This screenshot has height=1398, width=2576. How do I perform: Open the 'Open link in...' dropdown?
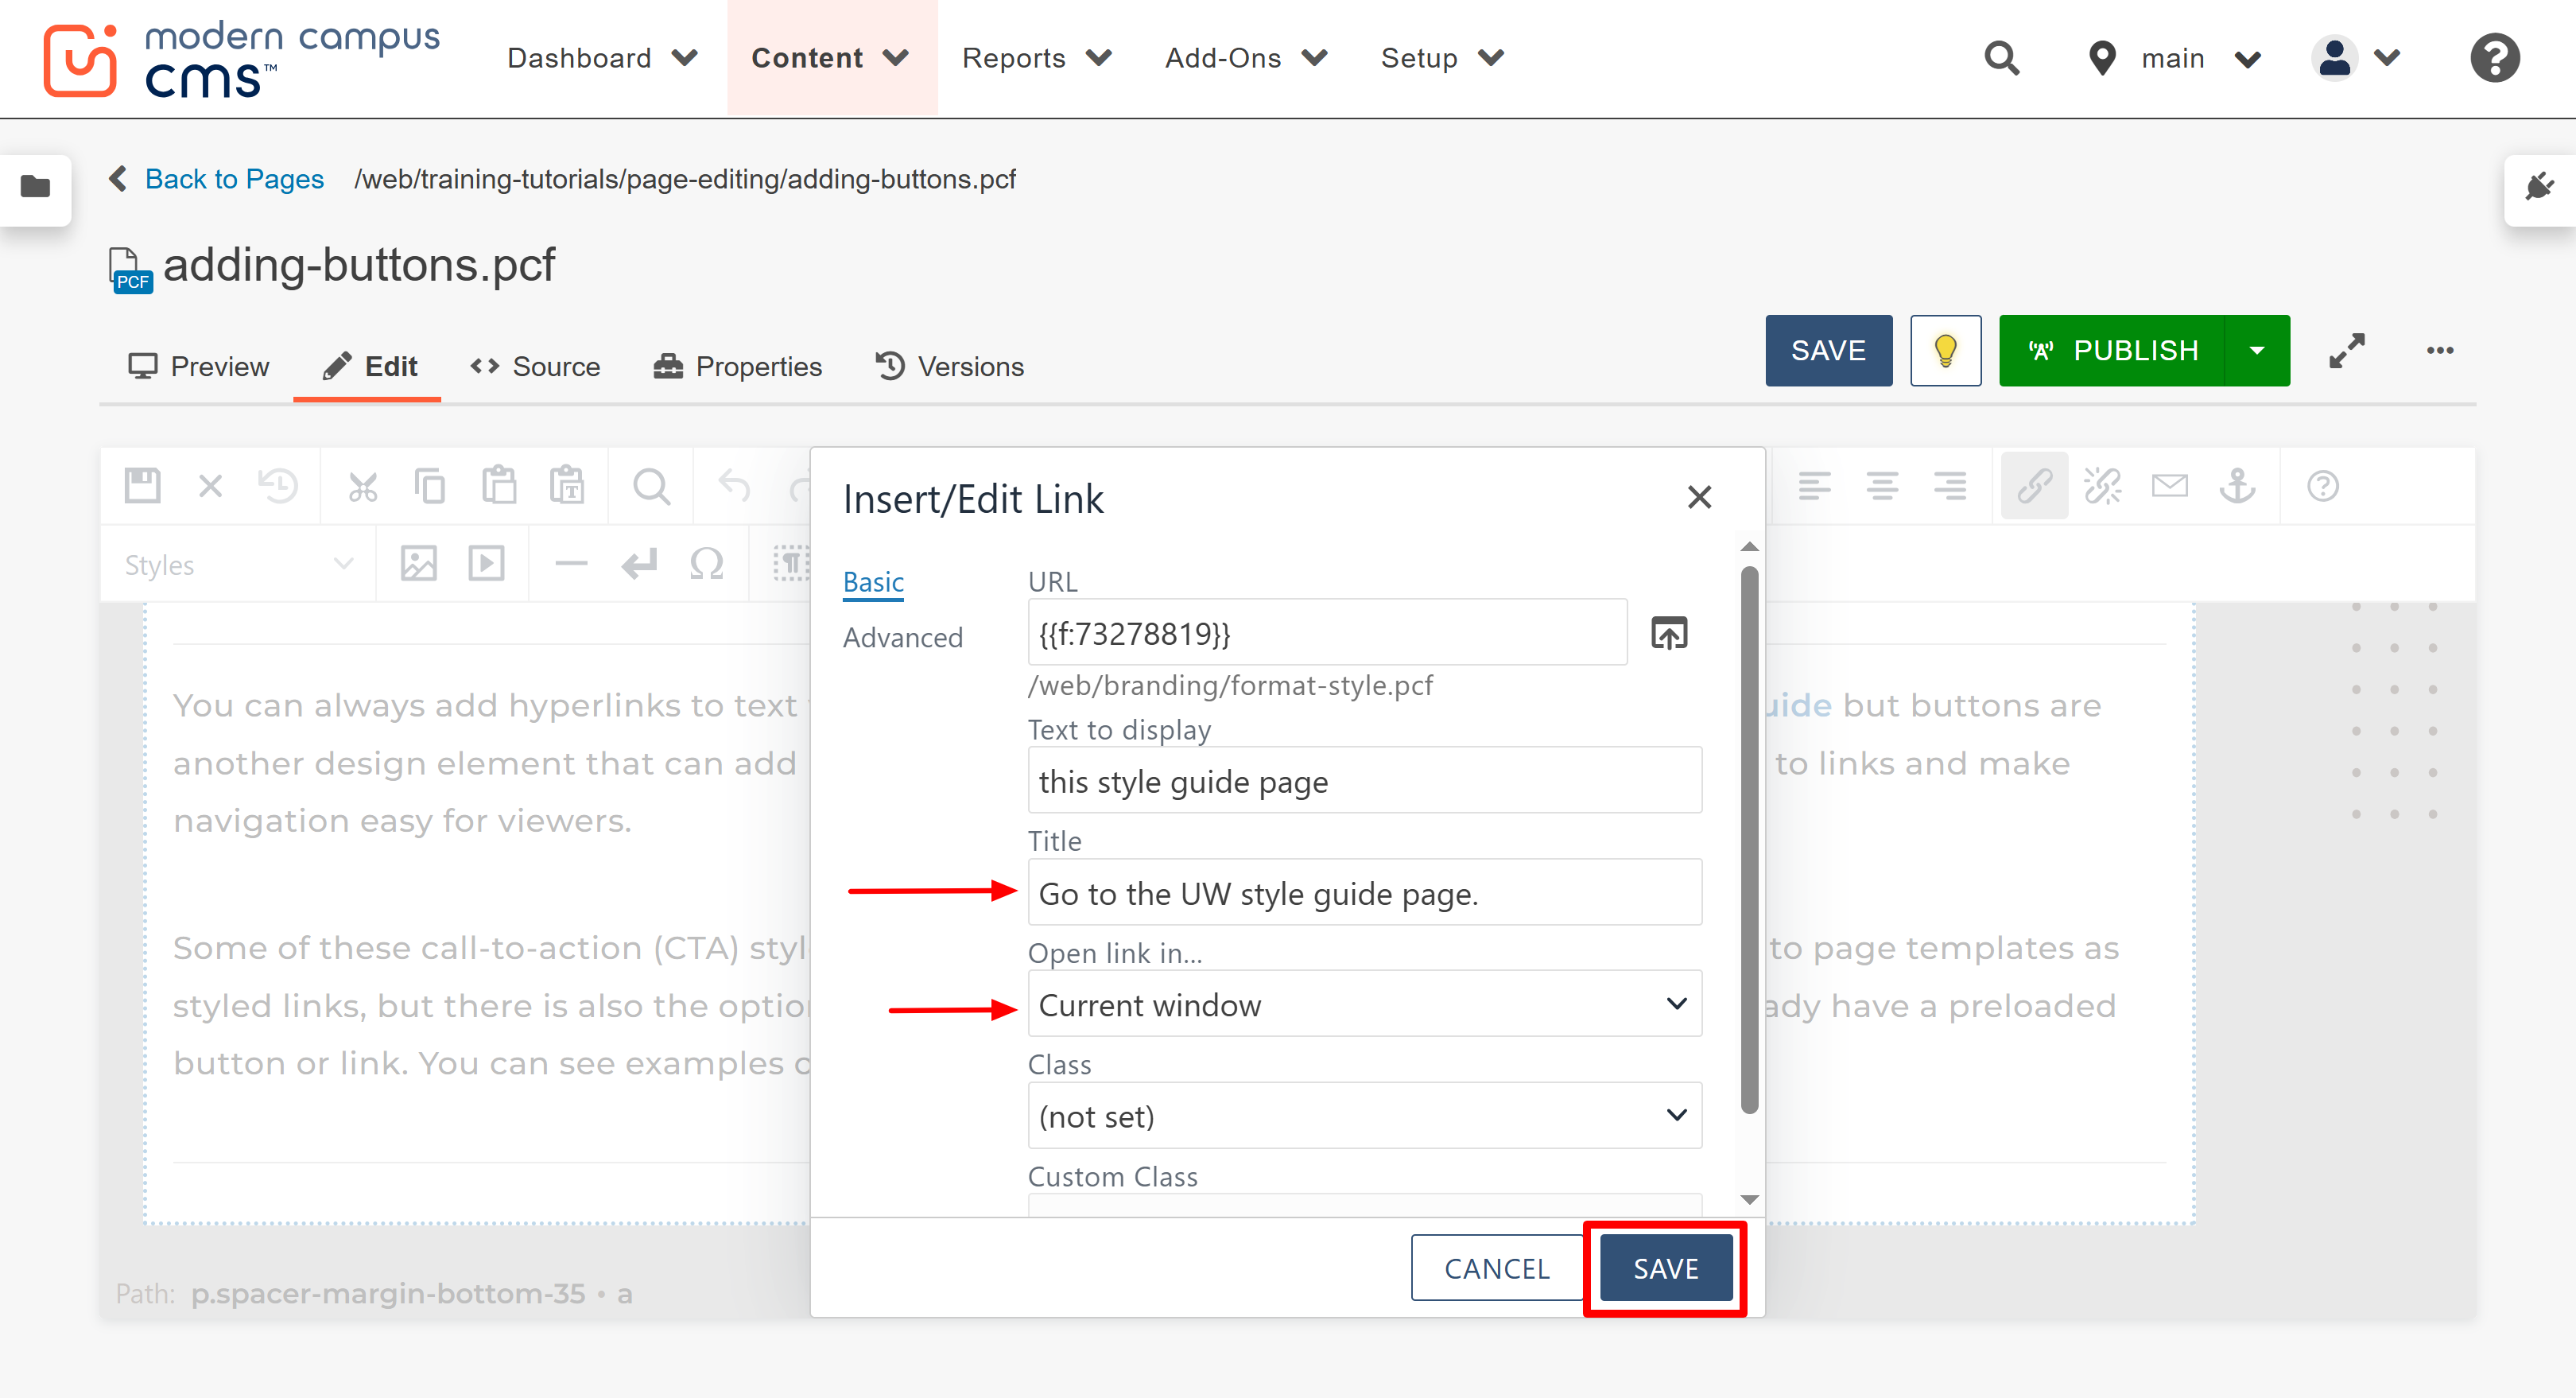click(x=1364, y=1004)
